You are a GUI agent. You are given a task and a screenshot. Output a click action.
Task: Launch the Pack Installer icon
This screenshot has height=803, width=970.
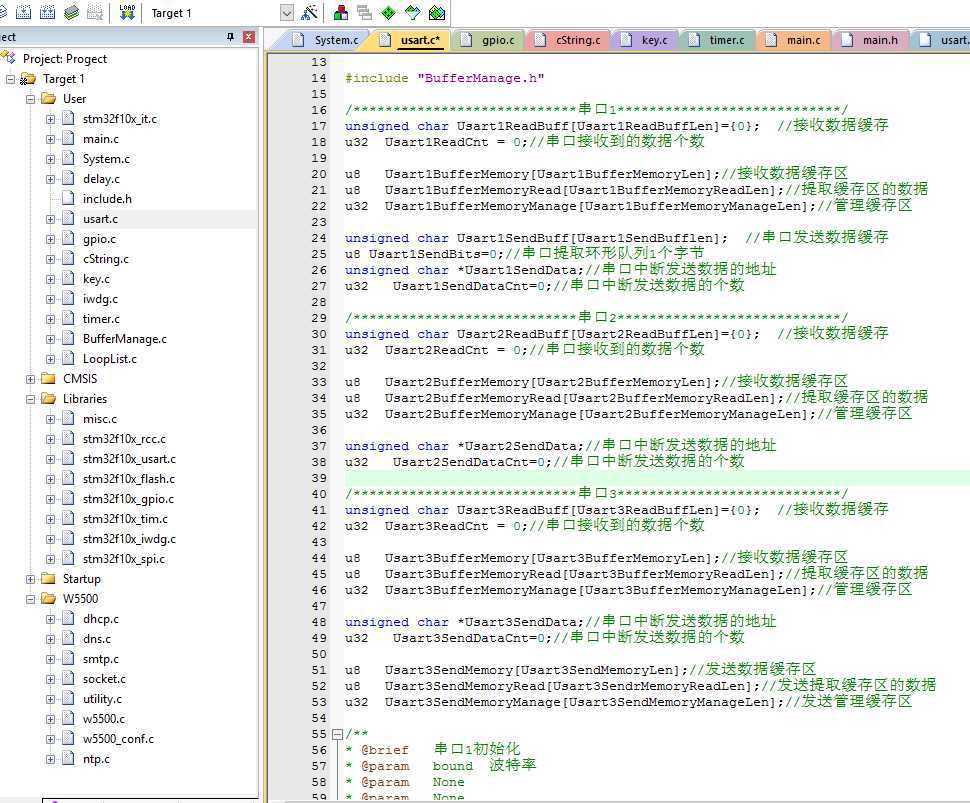click(437, 12)
